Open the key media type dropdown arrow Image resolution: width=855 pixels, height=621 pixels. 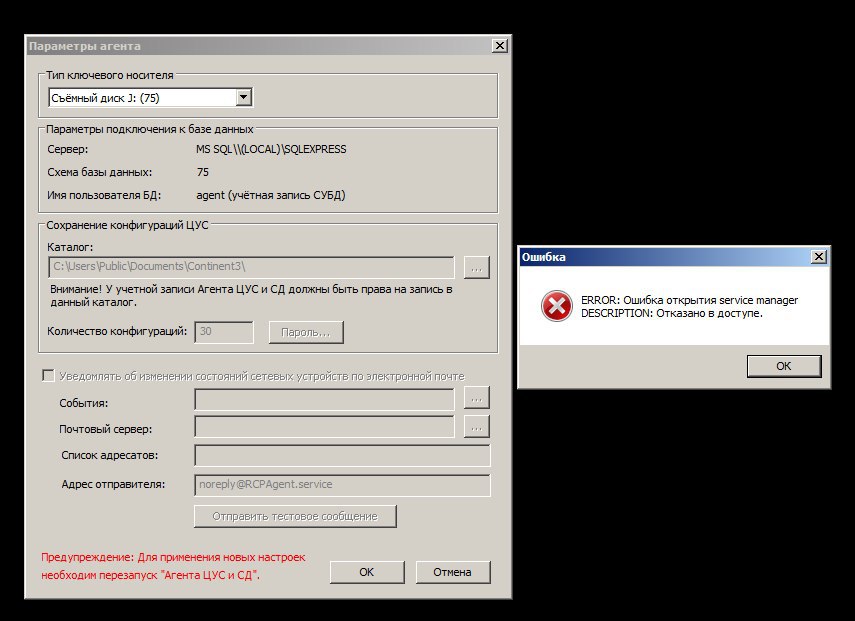tap(244, 98)
